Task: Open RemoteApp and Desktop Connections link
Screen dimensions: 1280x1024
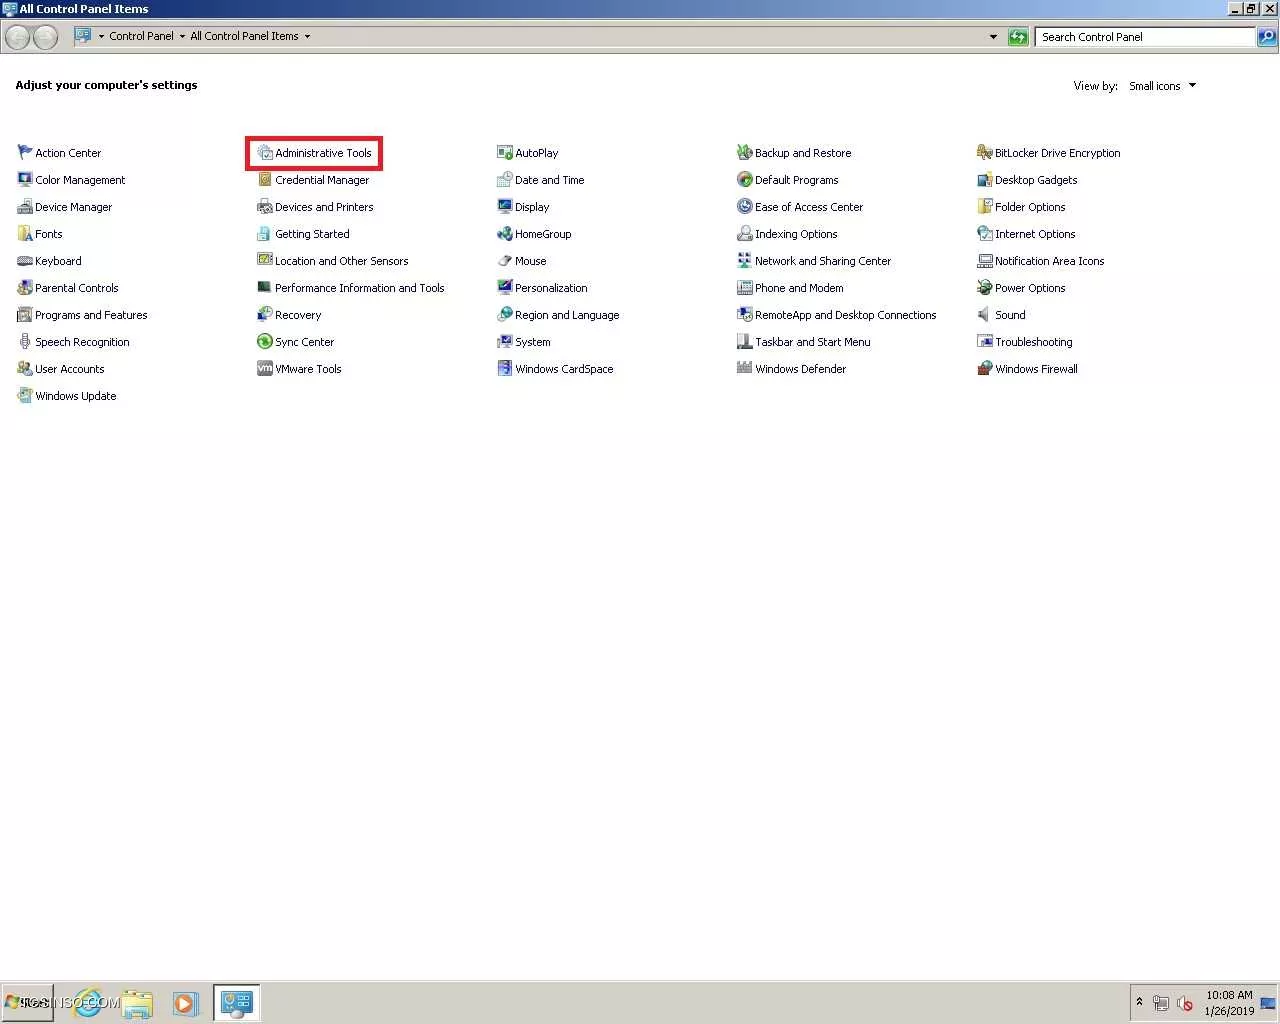Action: tap(846, 315)
